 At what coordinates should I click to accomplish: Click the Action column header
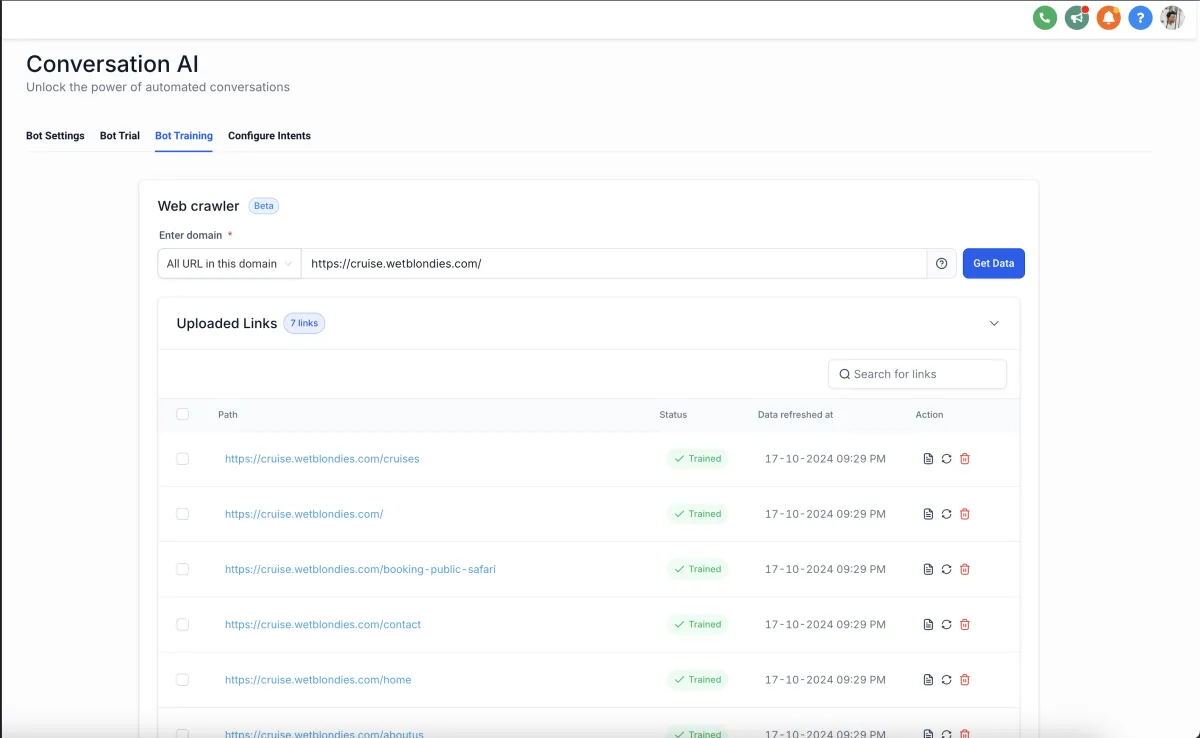pyautogui.click(x=929, y=414)
